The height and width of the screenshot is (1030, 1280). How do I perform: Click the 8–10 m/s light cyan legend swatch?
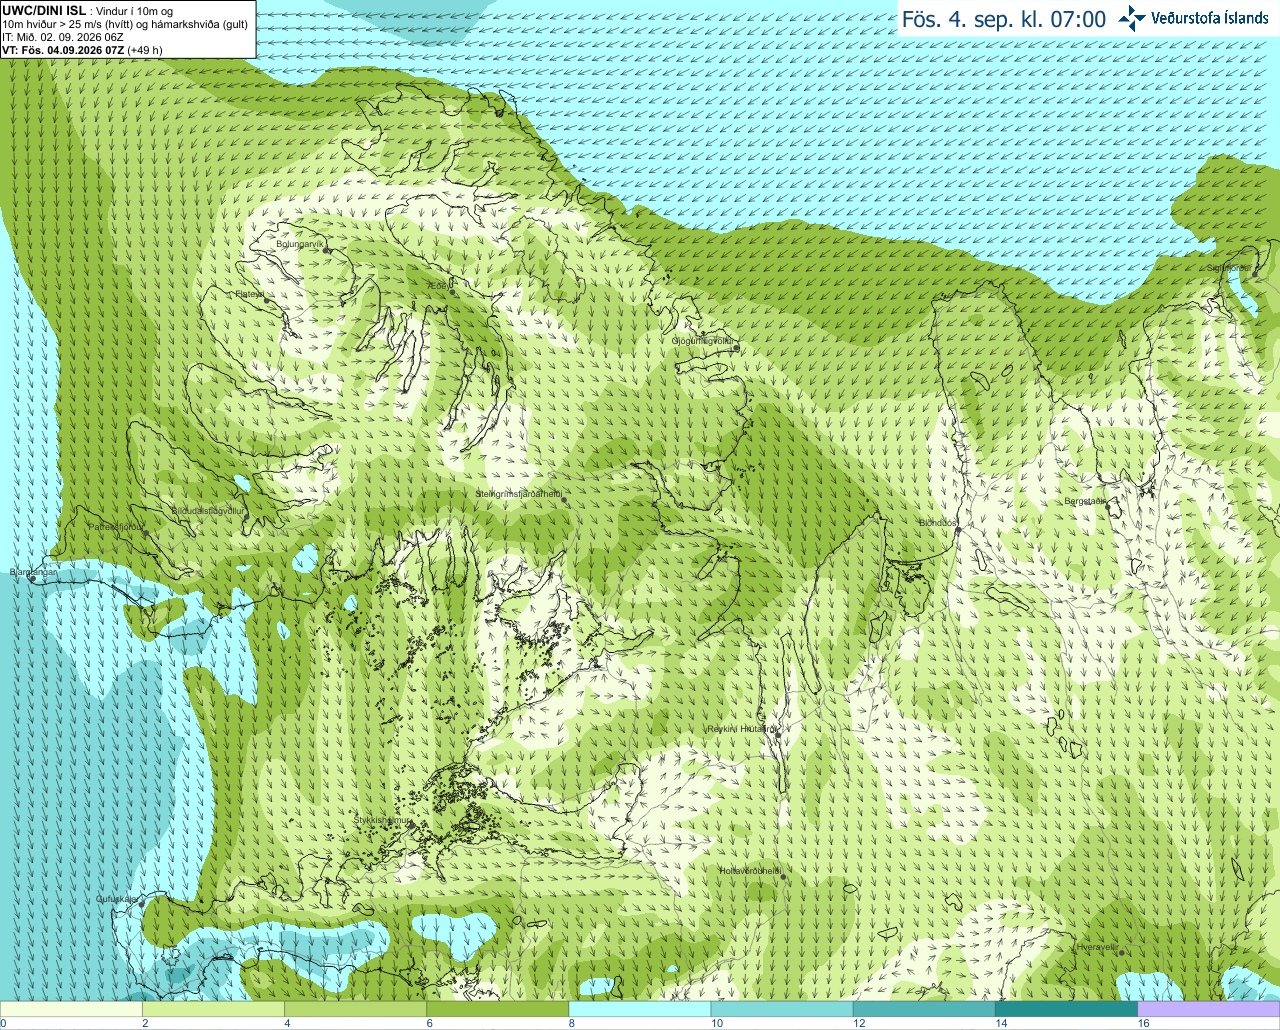(x=639, y=1008)
